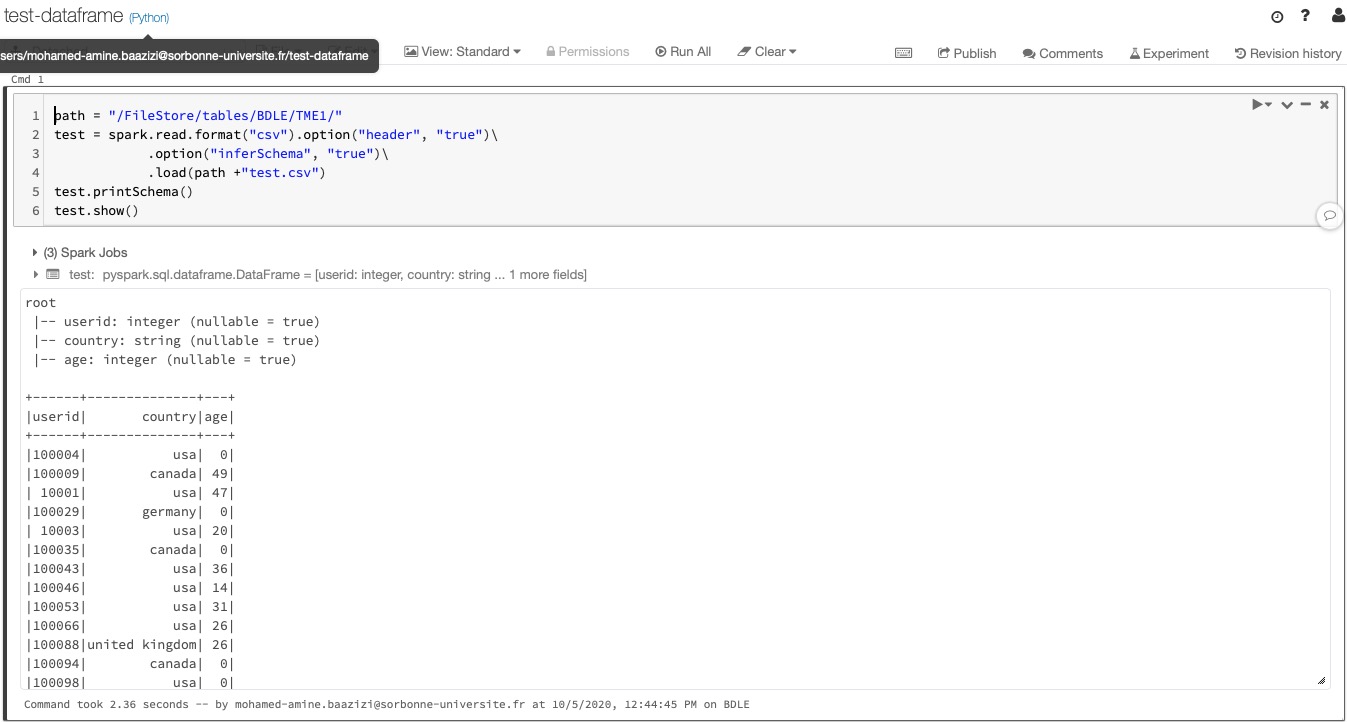1347x722 pixels.
Task: Click the inferSchema option code line
Action: coord(268,154)
